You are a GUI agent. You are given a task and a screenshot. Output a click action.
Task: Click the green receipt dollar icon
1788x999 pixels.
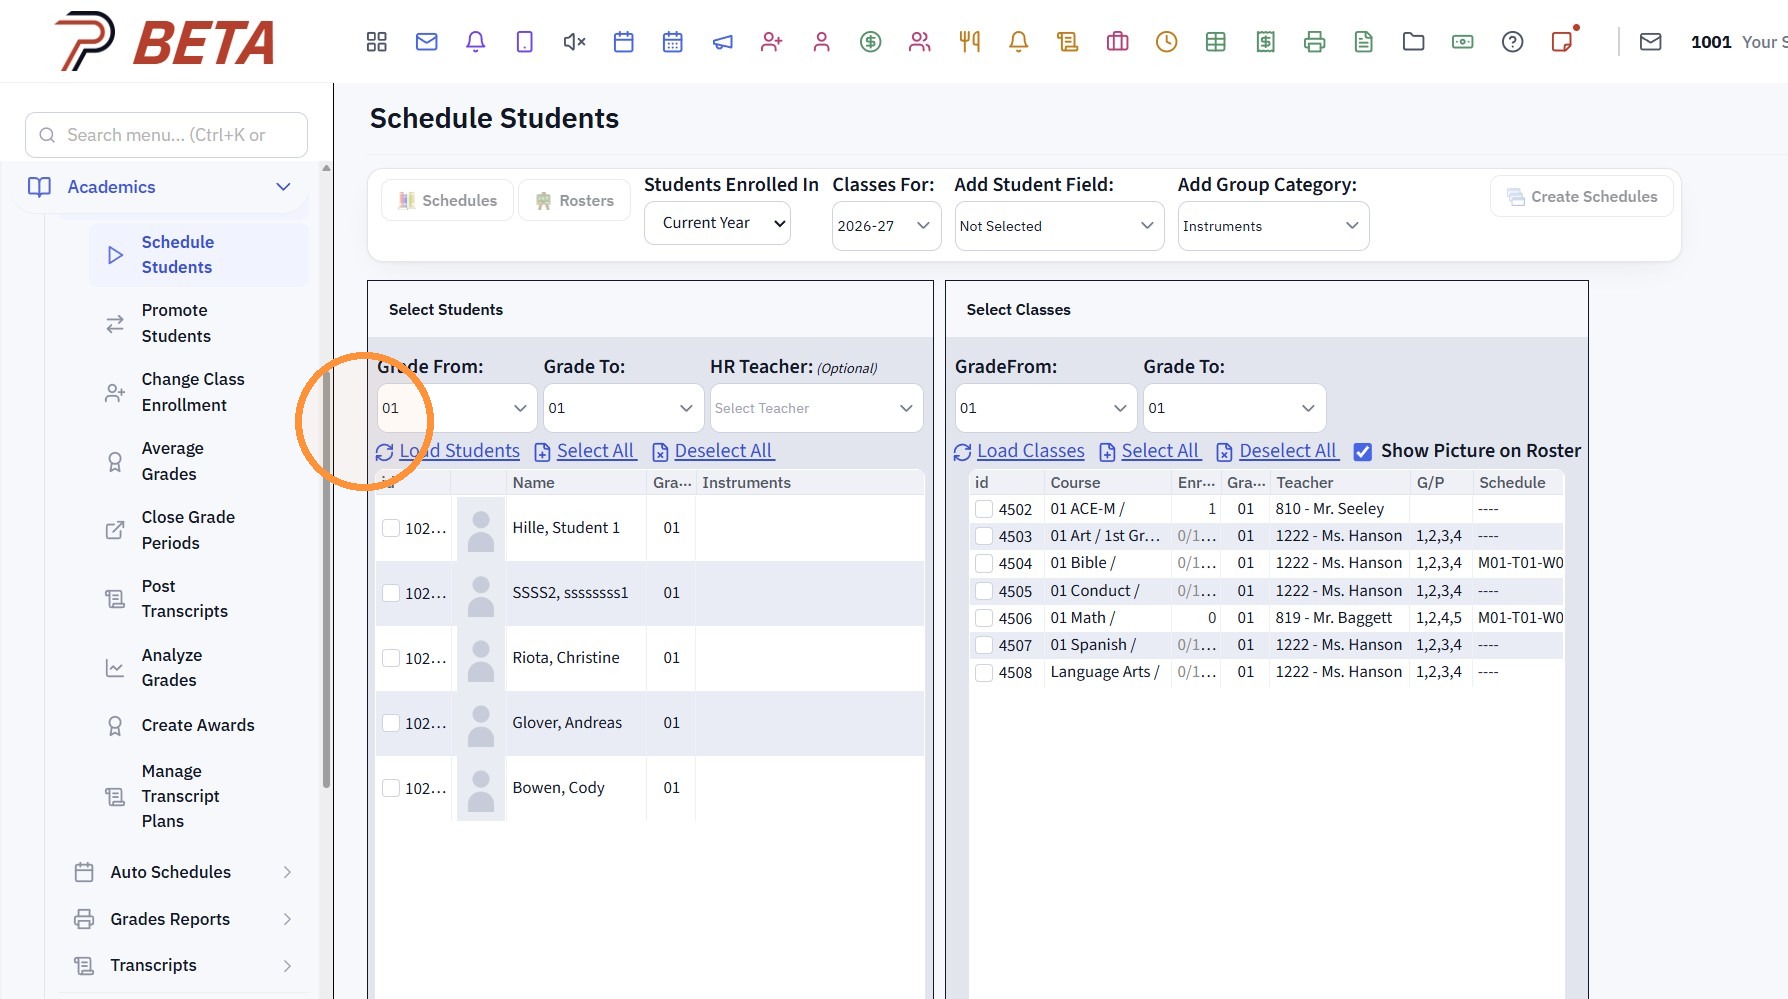pyautogui.click(x=1266, y=42)
